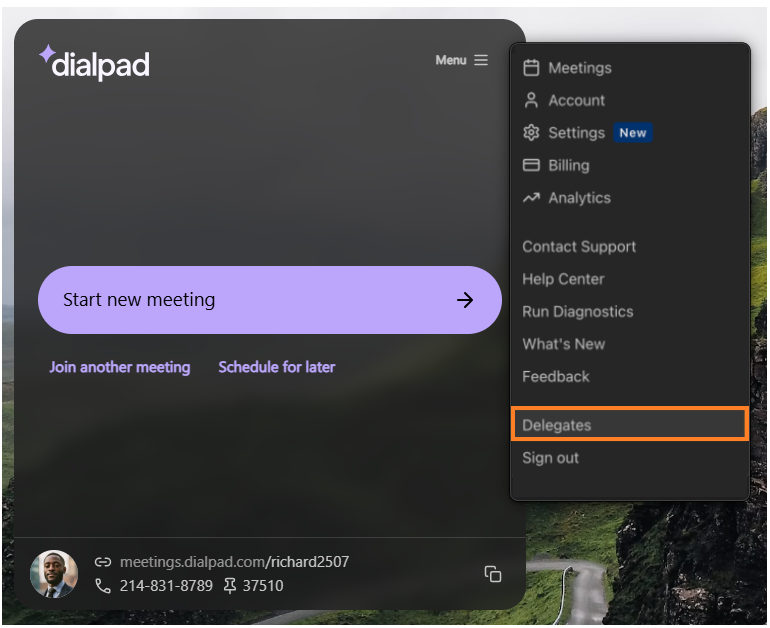
Task: Click the Menu text label
Action: [x=451, y=60]
